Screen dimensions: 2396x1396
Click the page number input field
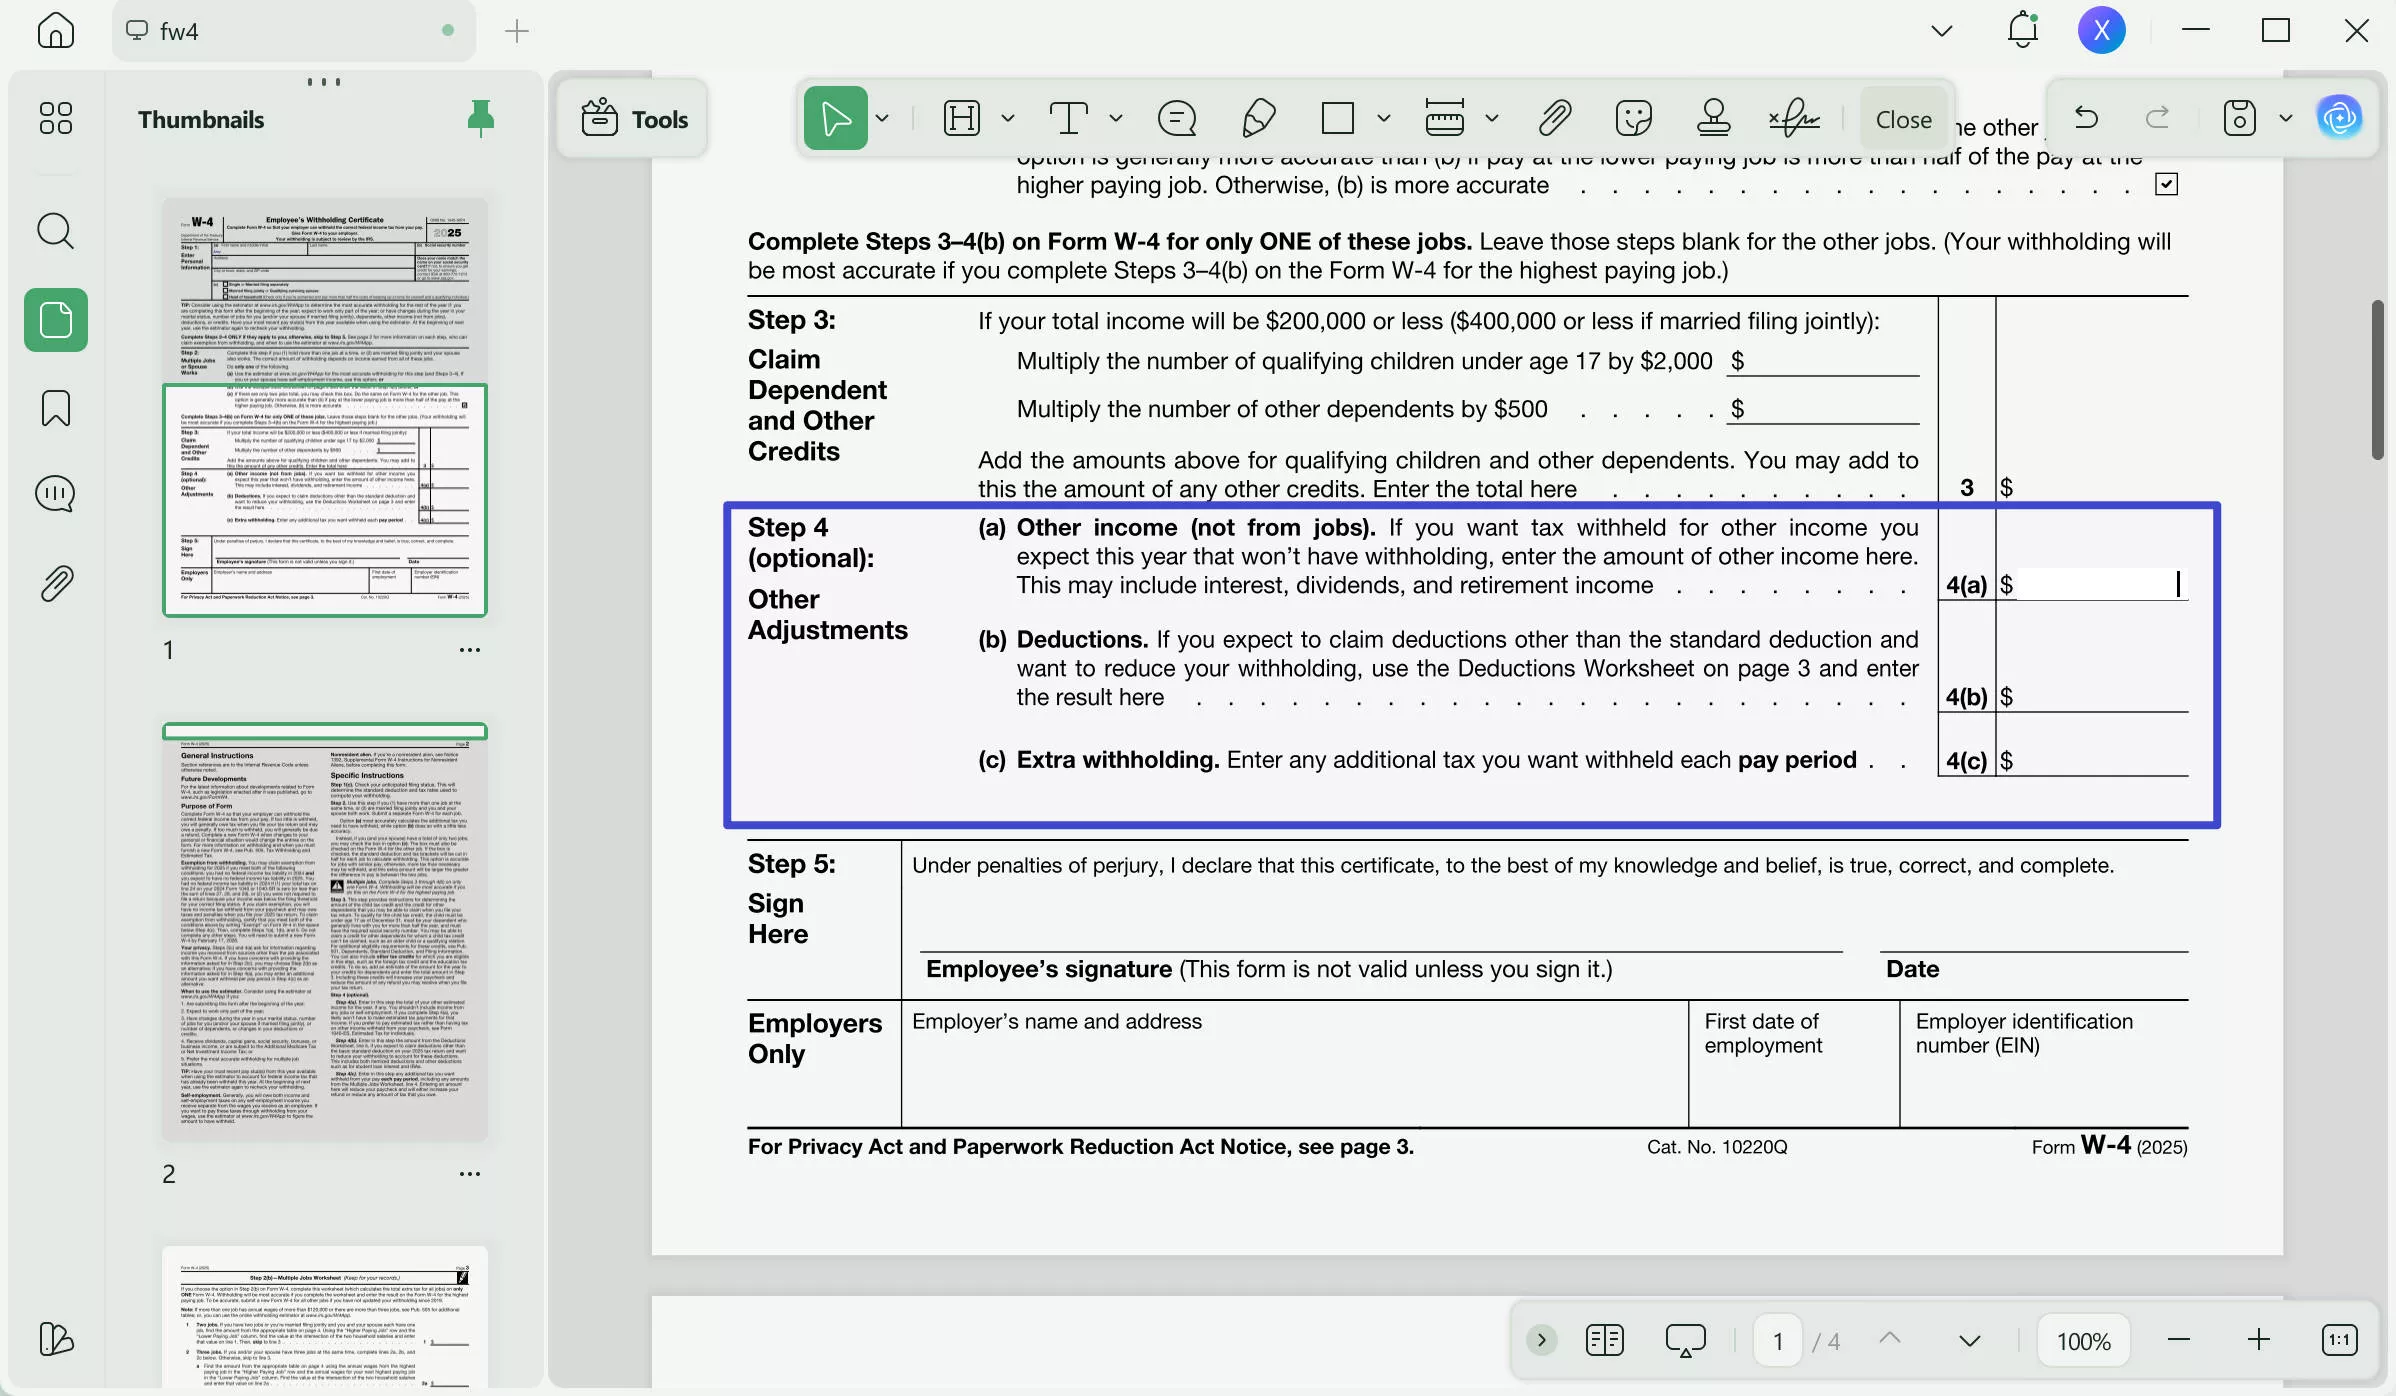(x=1777, y=1340)
